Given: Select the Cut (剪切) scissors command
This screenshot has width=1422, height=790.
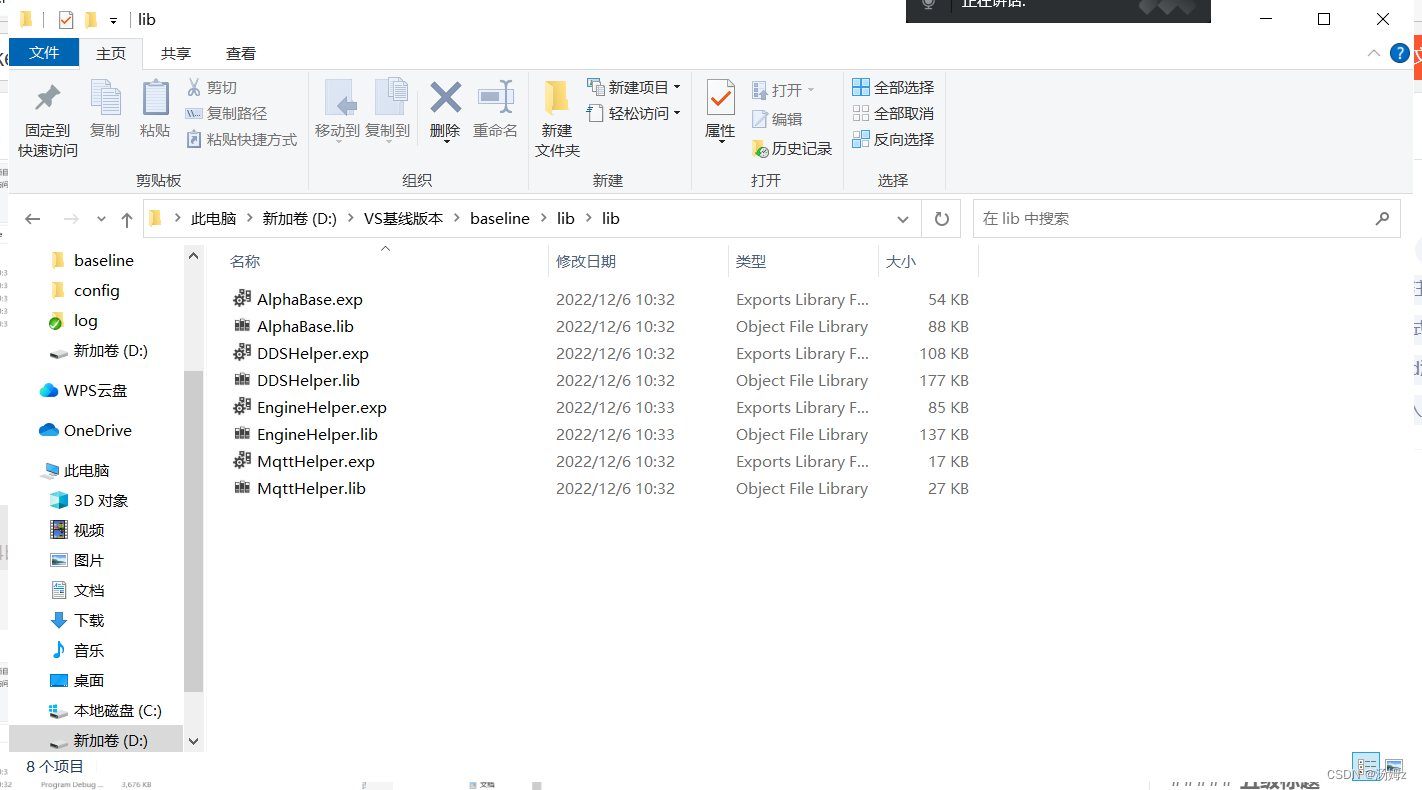Looking at the screenshot, I should (212, 88).
